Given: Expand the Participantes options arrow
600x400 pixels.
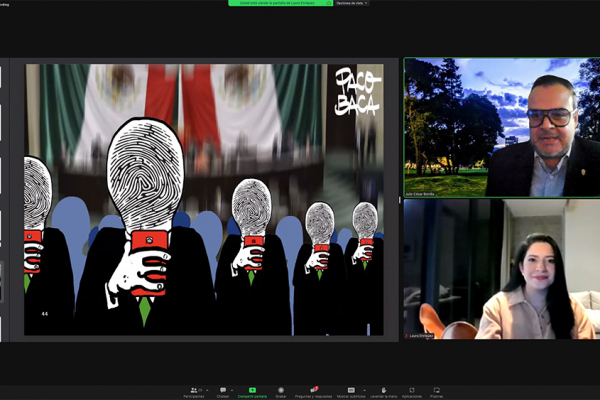Looking at the screenshot, I should (x=207, y=390).
